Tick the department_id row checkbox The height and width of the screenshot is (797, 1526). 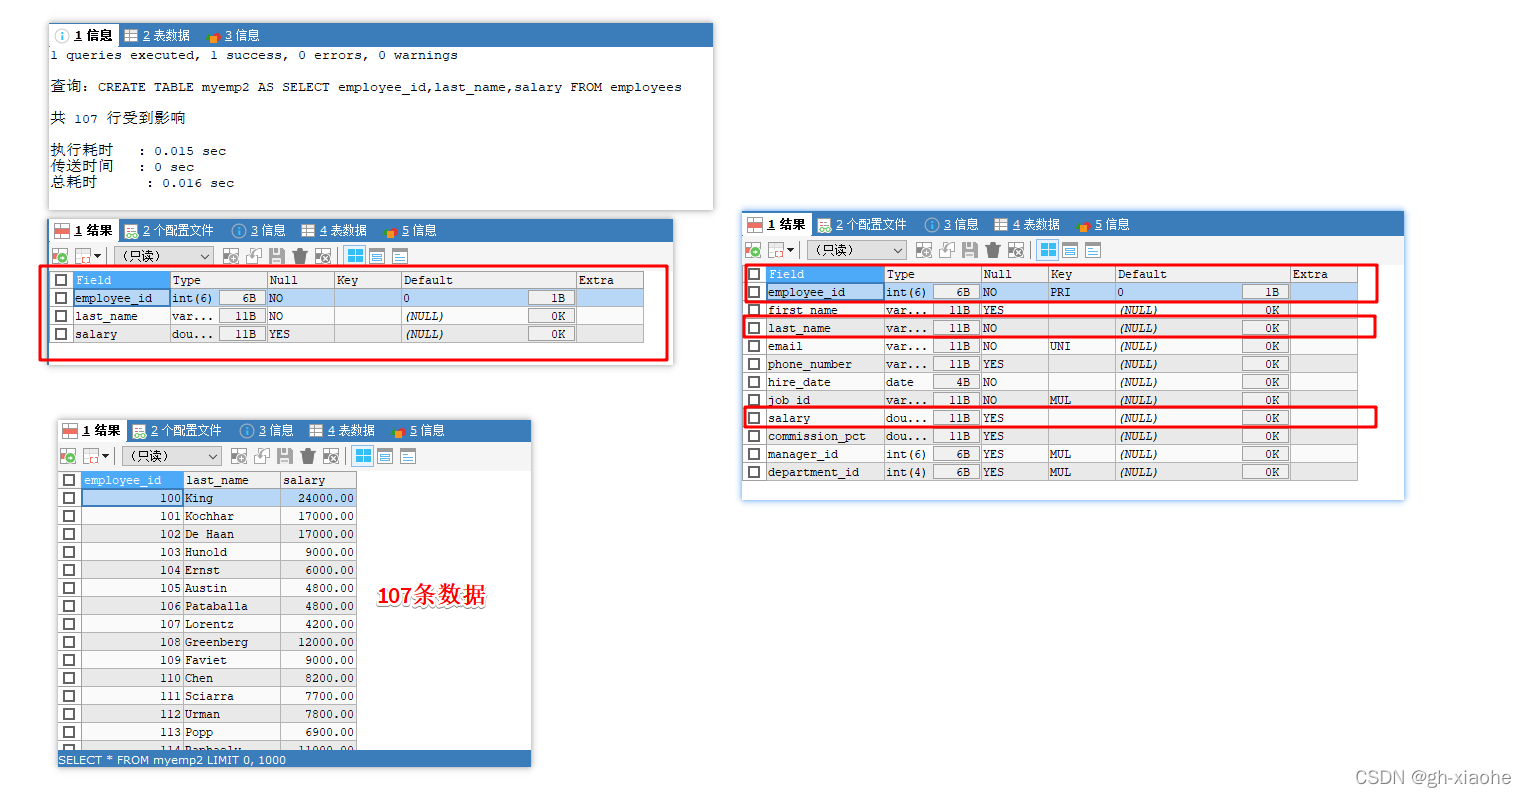[x=754, y=472]
